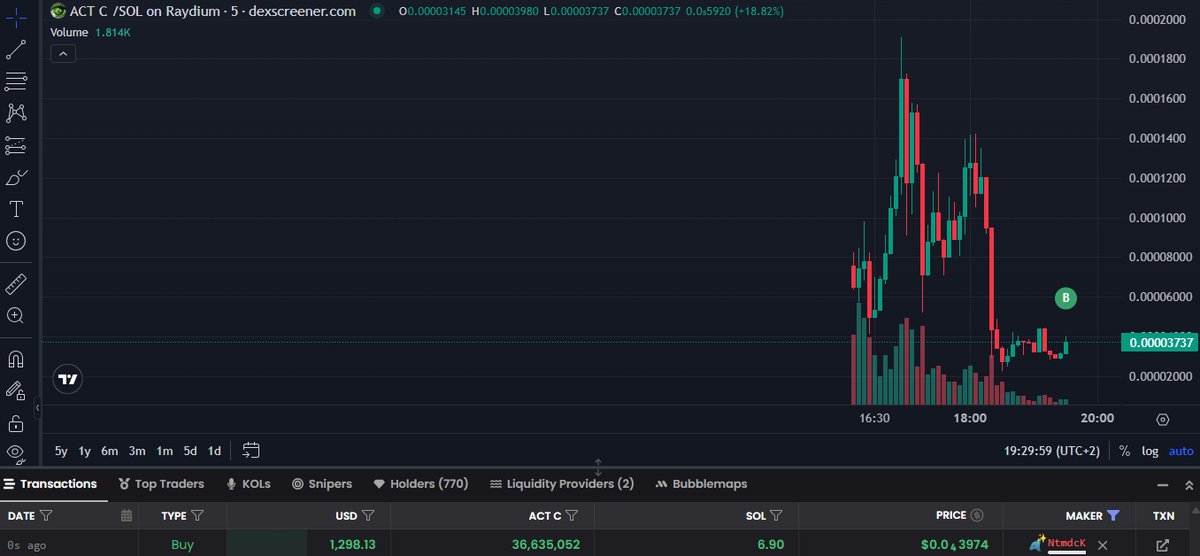This screenshot has height=556, width=1200.
Task: Switch to KOLs tab
Action: pos(249,484)
